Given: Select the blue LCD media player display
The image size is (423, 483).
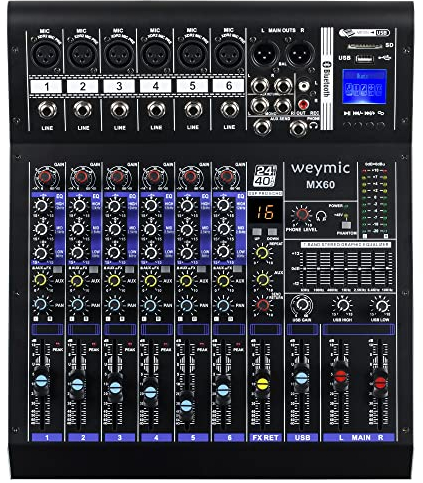Looking at the screenshot, I should coord(365,86).
